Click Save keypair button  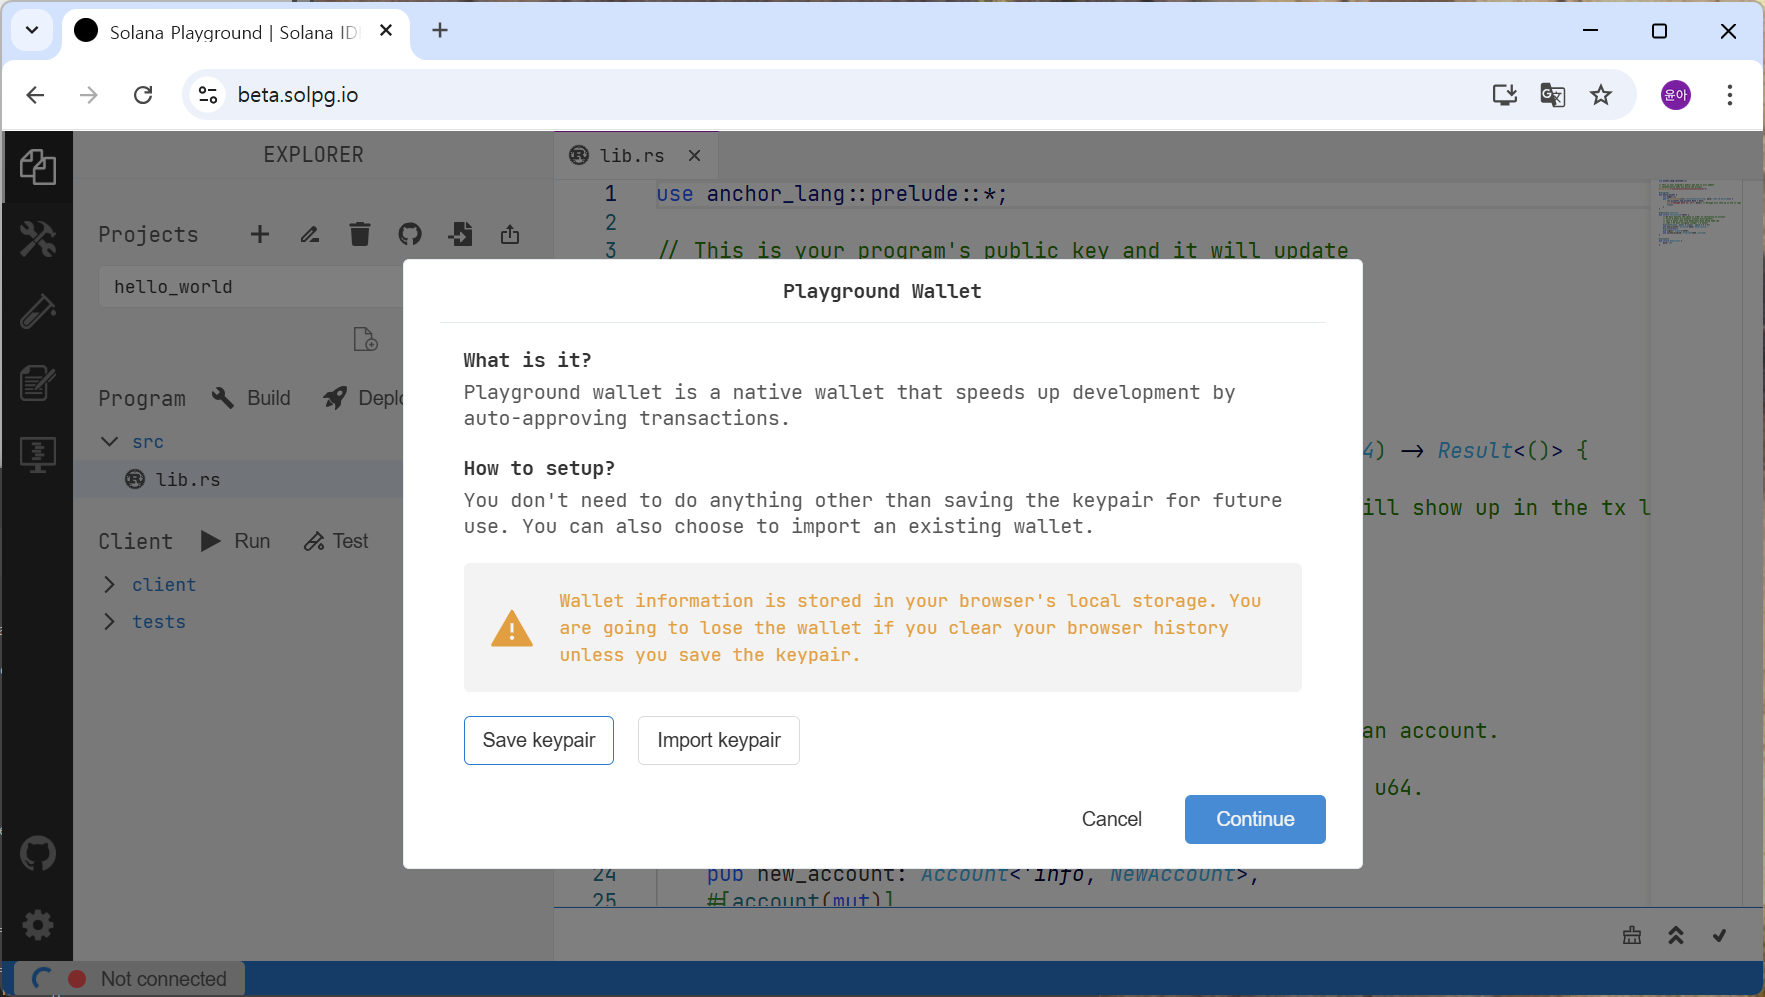pos(539,740)
